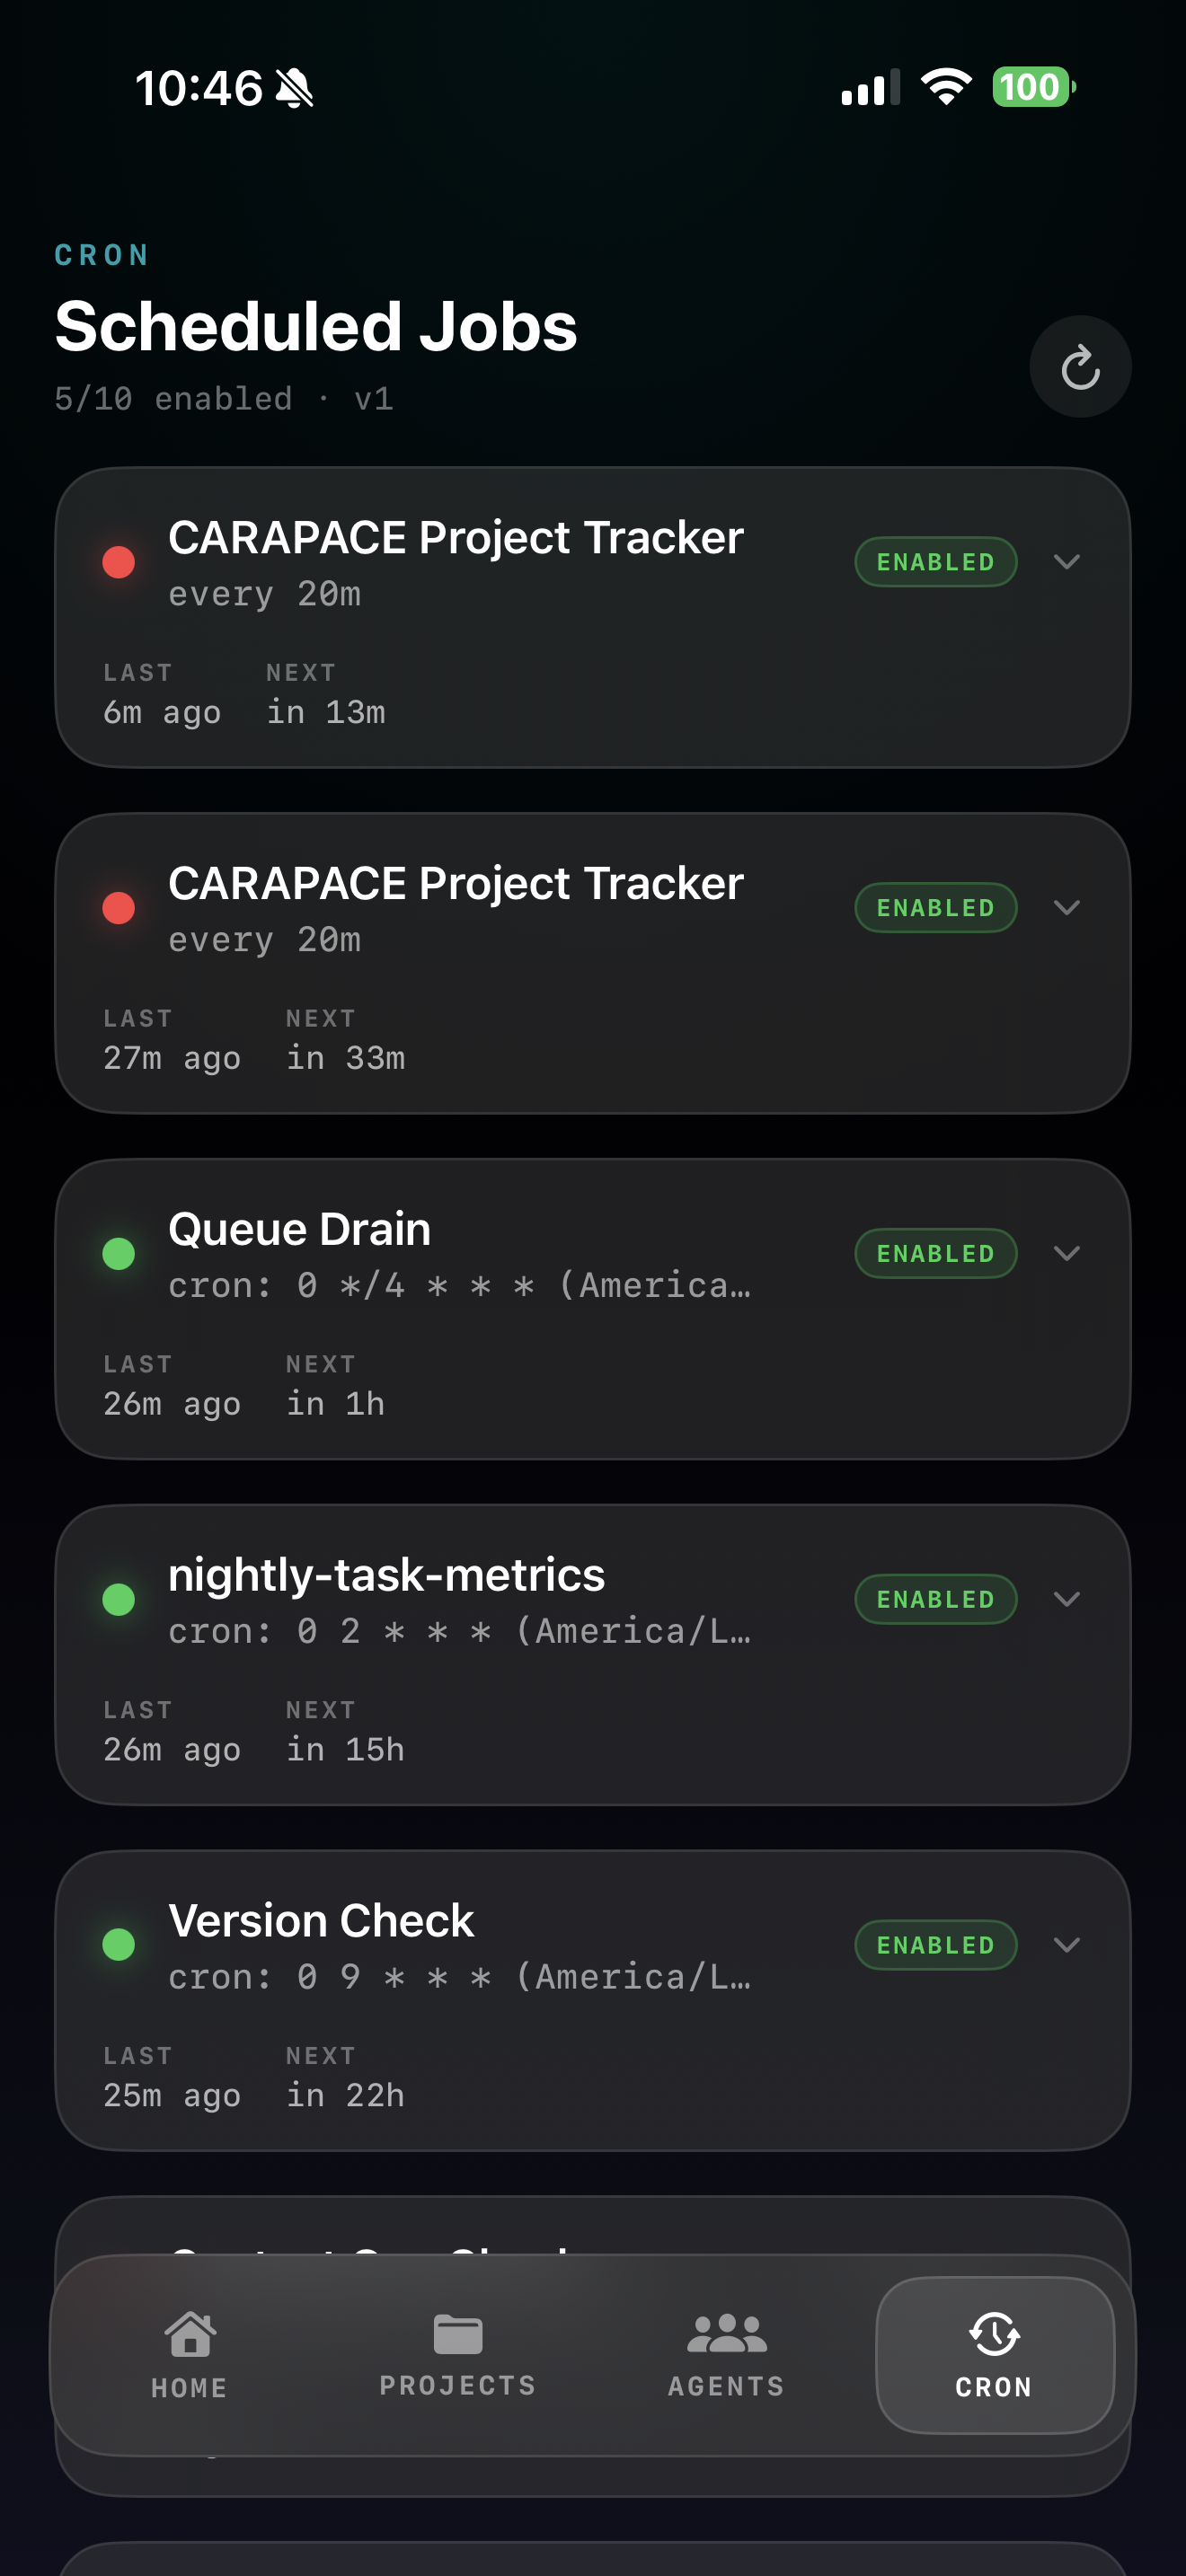Open the Projects folder icon

[x=458, y=2335]
